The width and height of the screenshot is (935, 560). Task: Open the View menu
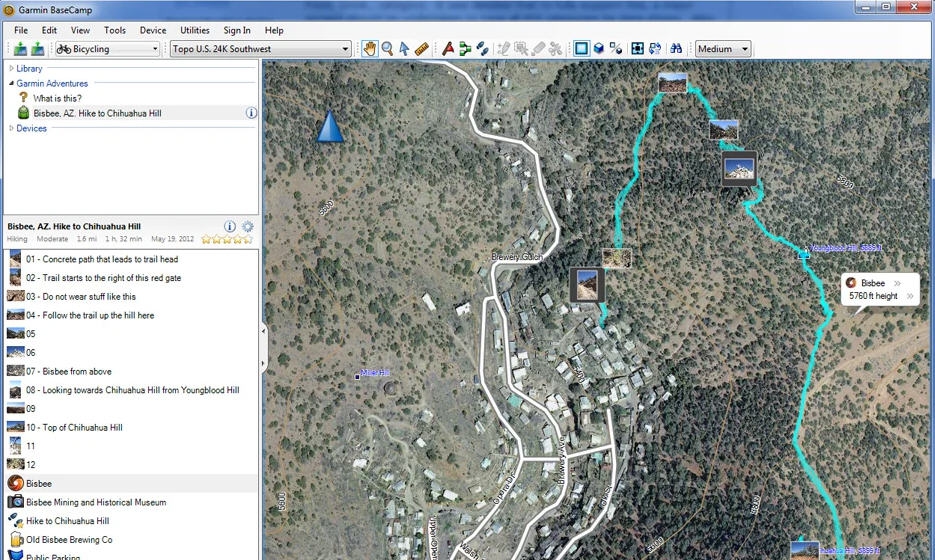tap(81, 30)
